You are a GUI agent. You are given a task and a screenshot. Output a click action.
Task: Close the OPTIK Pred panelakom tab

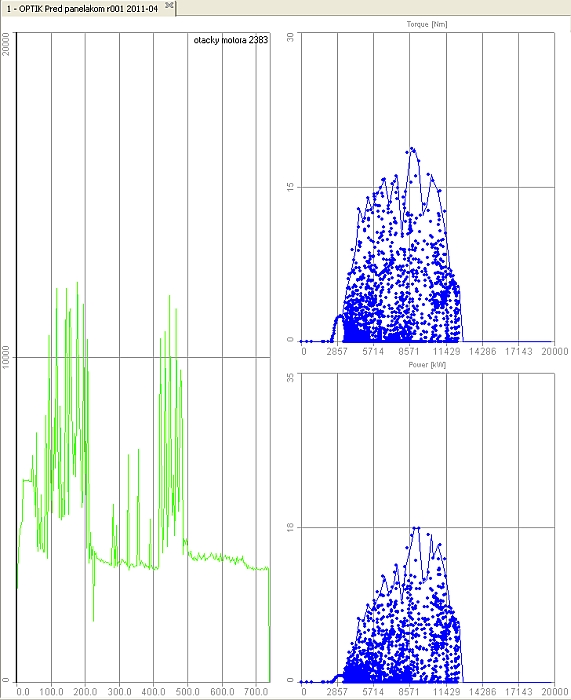point(169,5)
